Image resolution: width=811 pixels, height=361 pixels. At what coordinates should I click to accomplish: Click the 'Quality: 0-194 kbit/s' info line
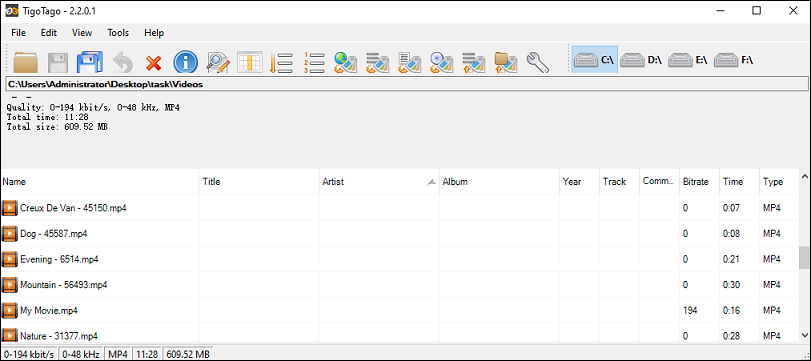point(93,108)
